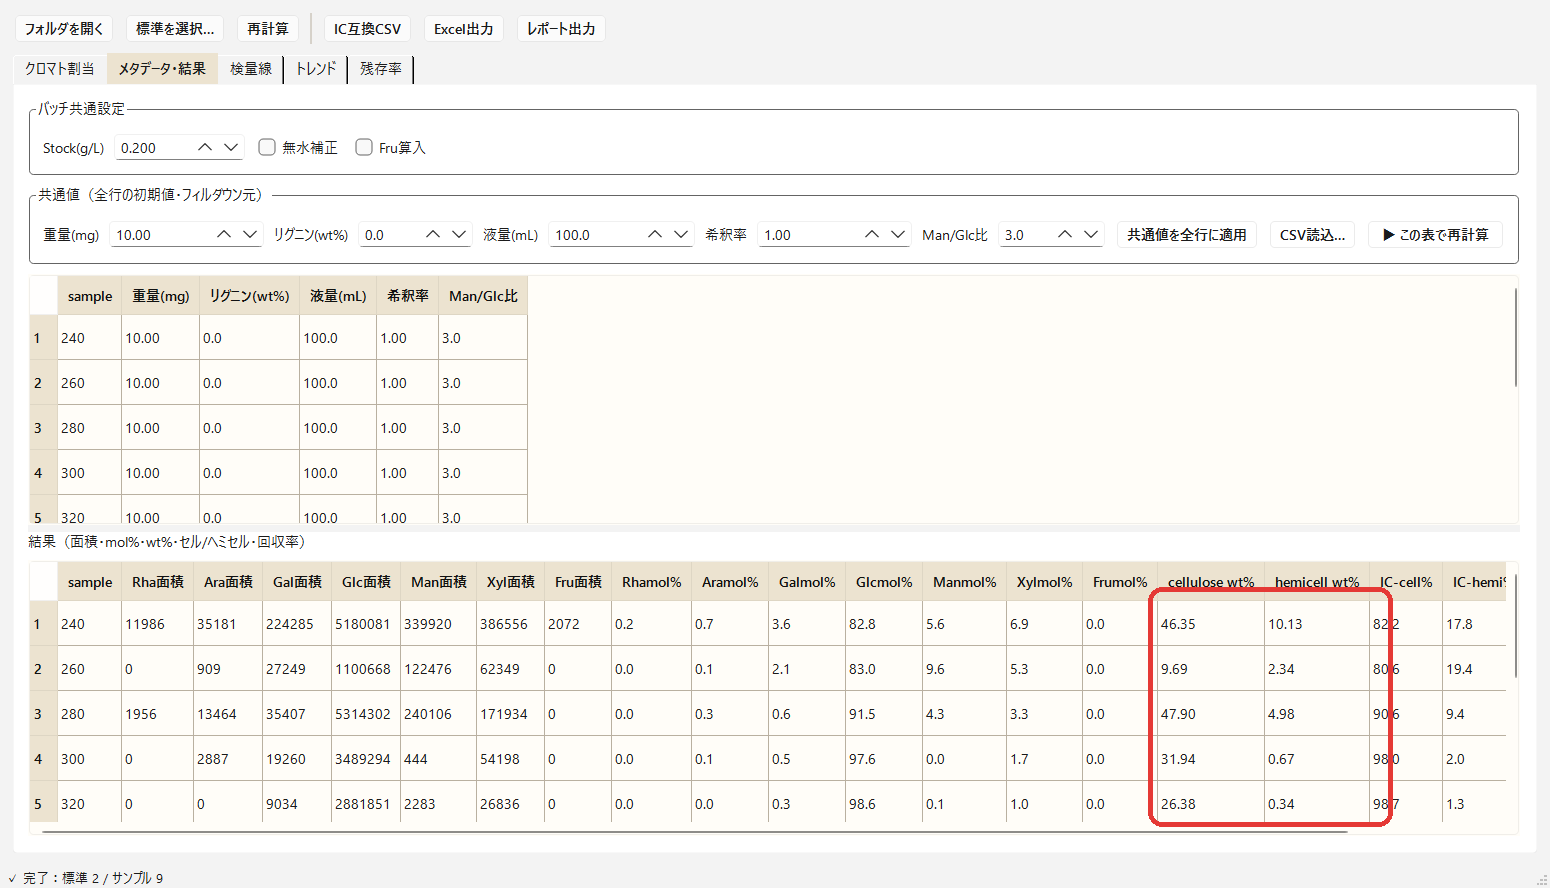Generate a report with レポート出力

coord(561,29)
